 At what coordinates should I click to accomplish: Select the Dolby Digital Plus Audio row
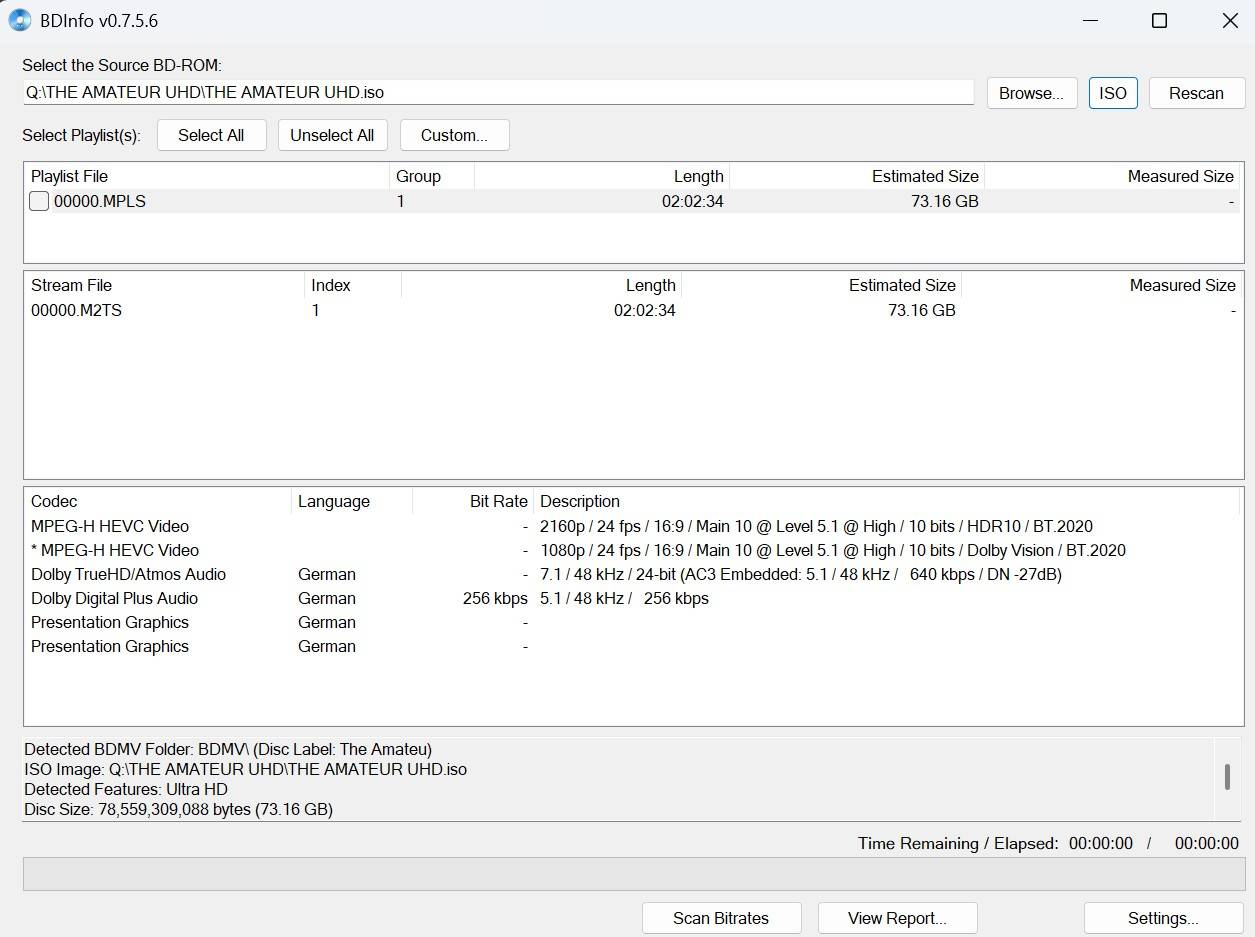point(632,598)
